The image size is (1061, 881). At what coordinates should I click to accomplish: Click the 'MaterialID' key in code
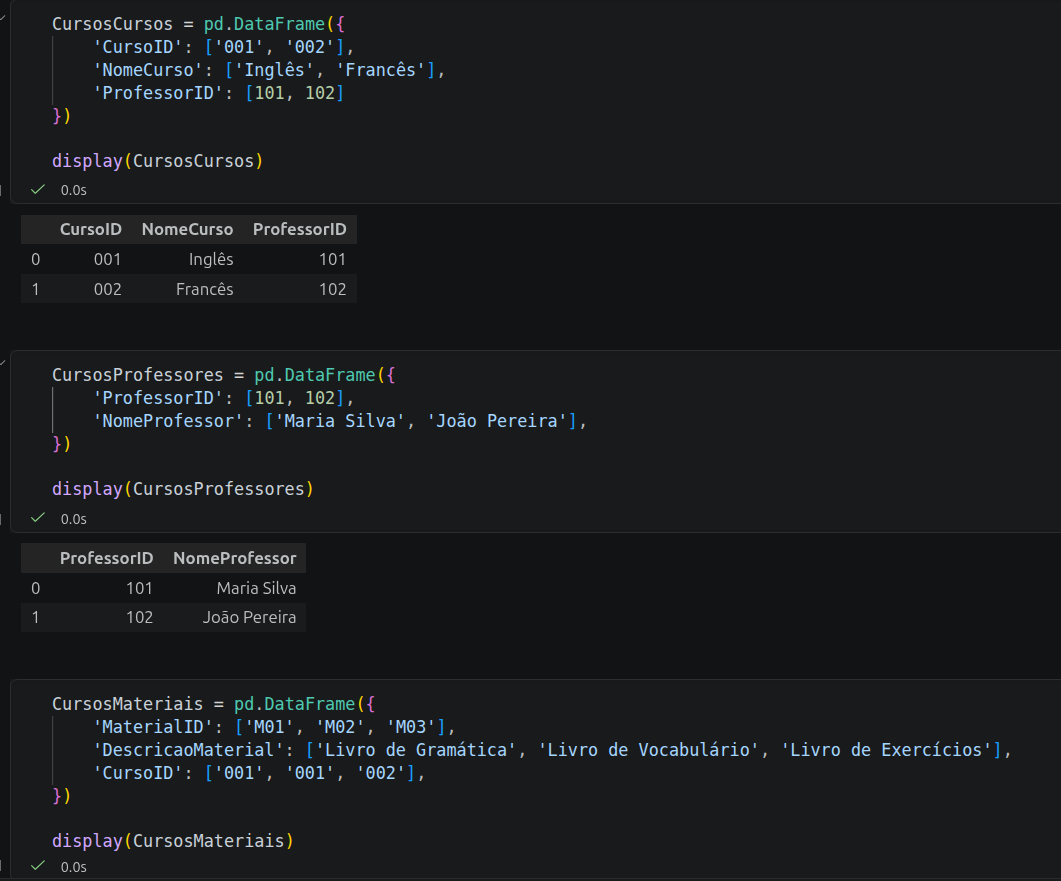point(152,727)
